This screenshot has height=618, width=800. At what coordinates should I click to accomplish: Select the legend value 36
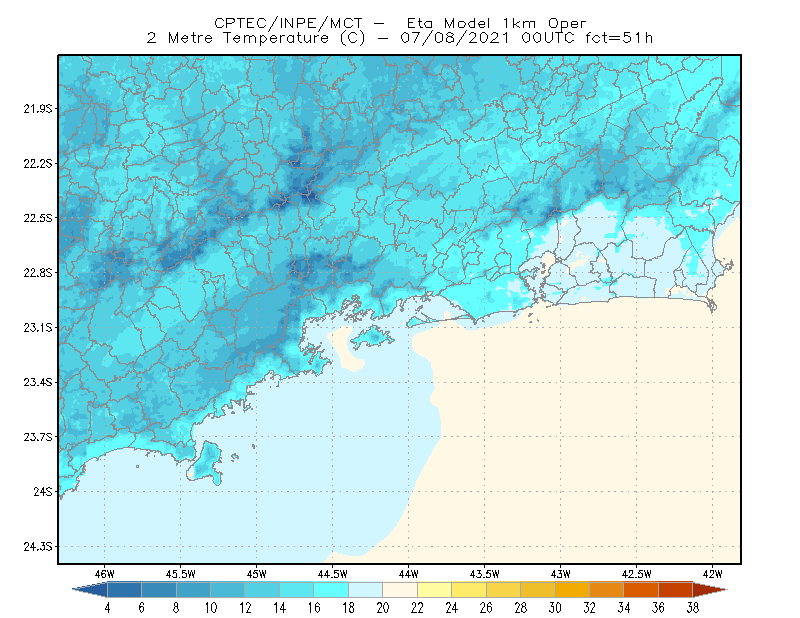[658, 608]
